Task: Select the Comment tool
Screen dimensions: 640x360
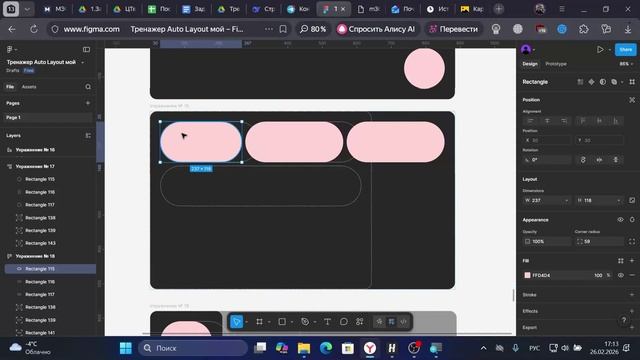Action: coord(344,322)
